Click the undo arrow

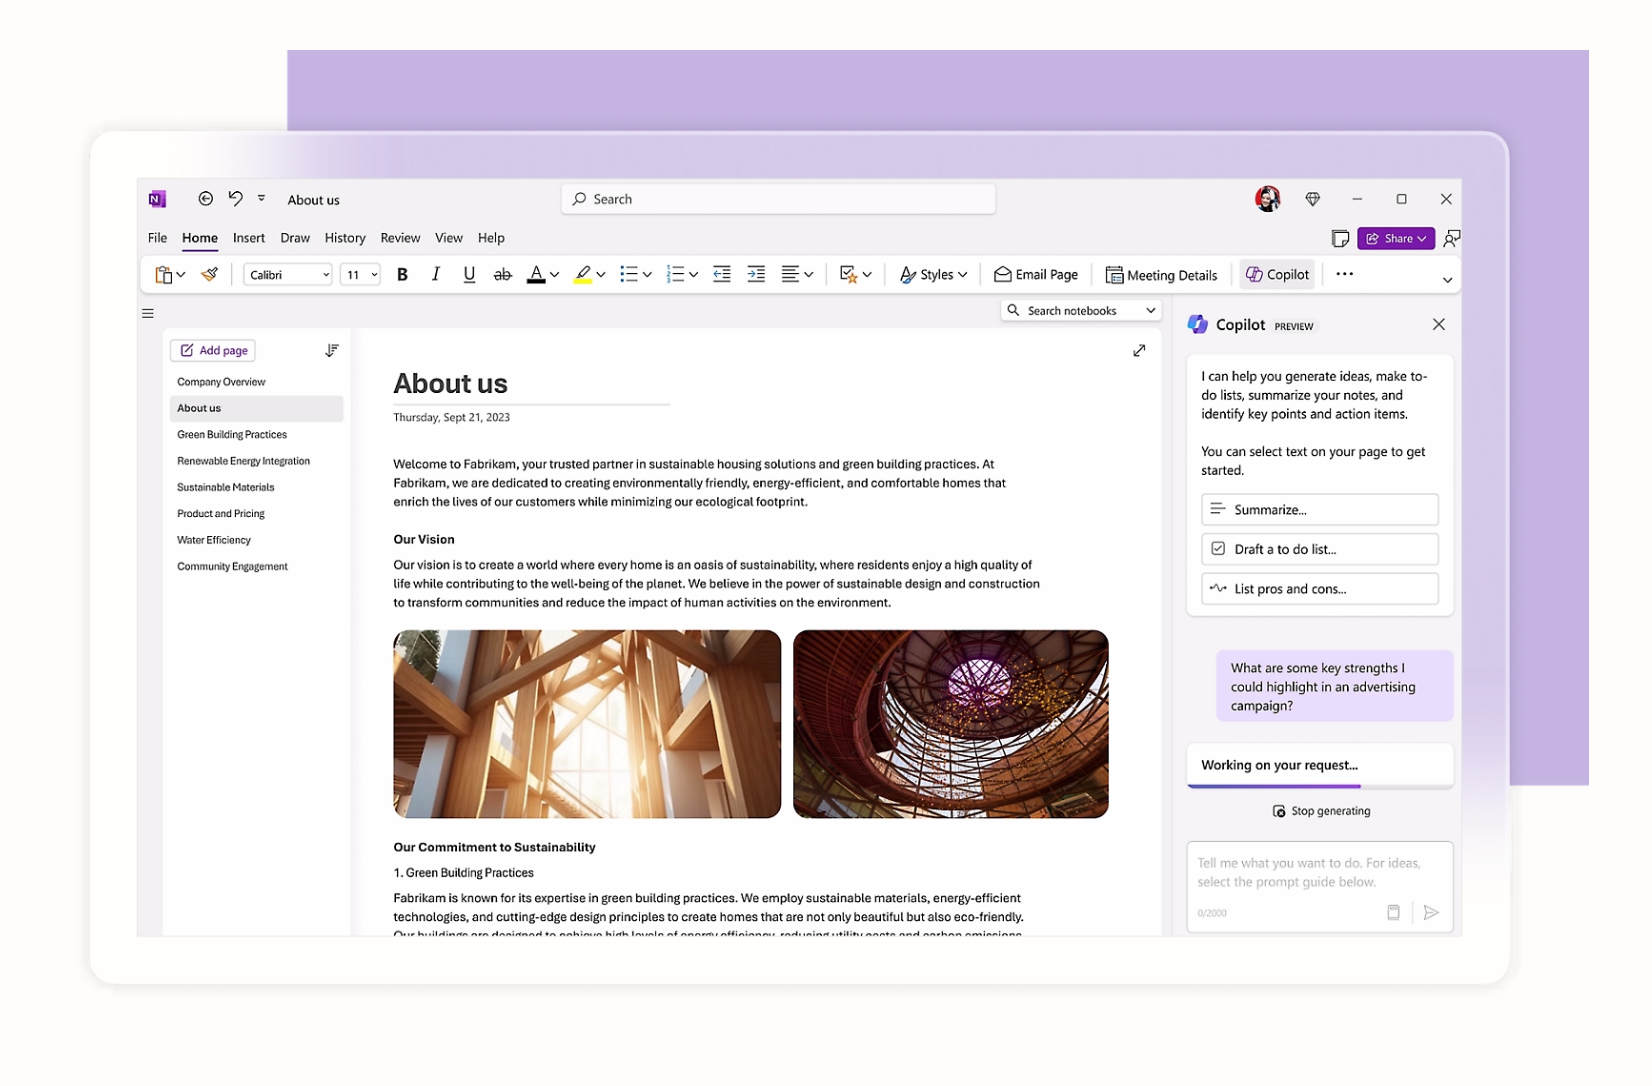(x=236, y=198)
